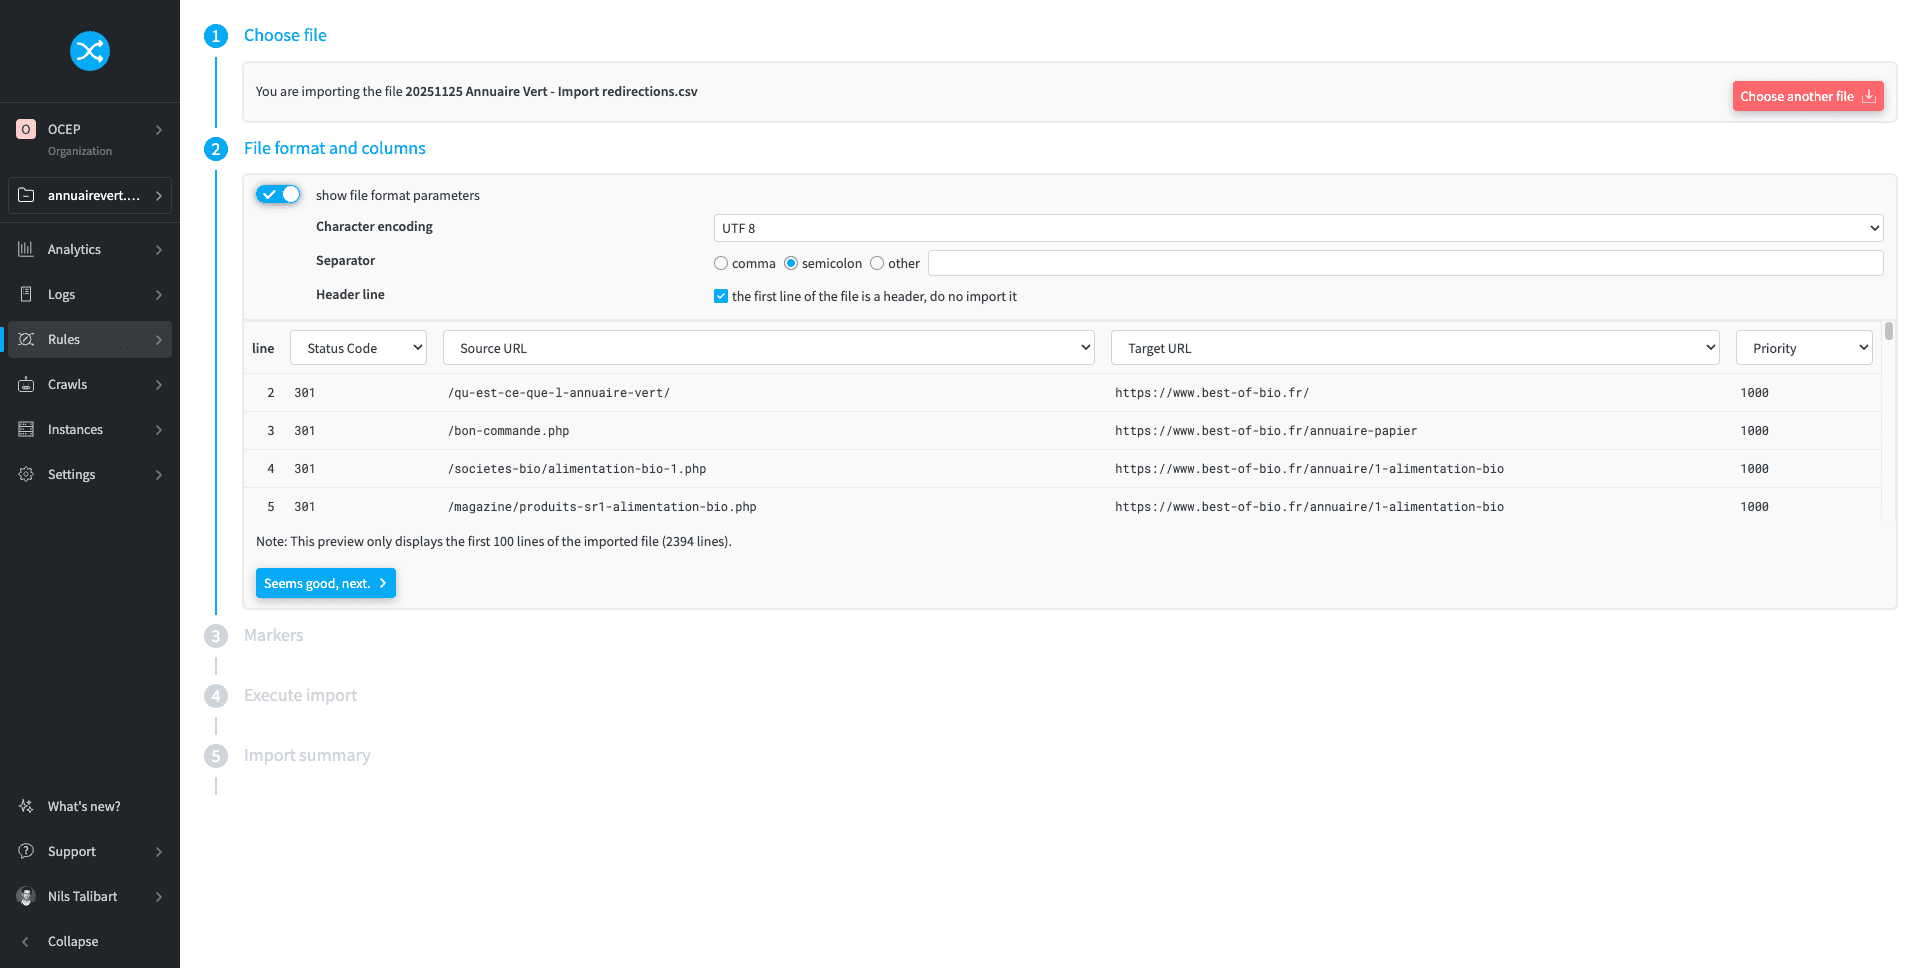Click /societes-bio/alimentation-bio-1.php source cell
The image size is (1920, 968).
[577, 469]
